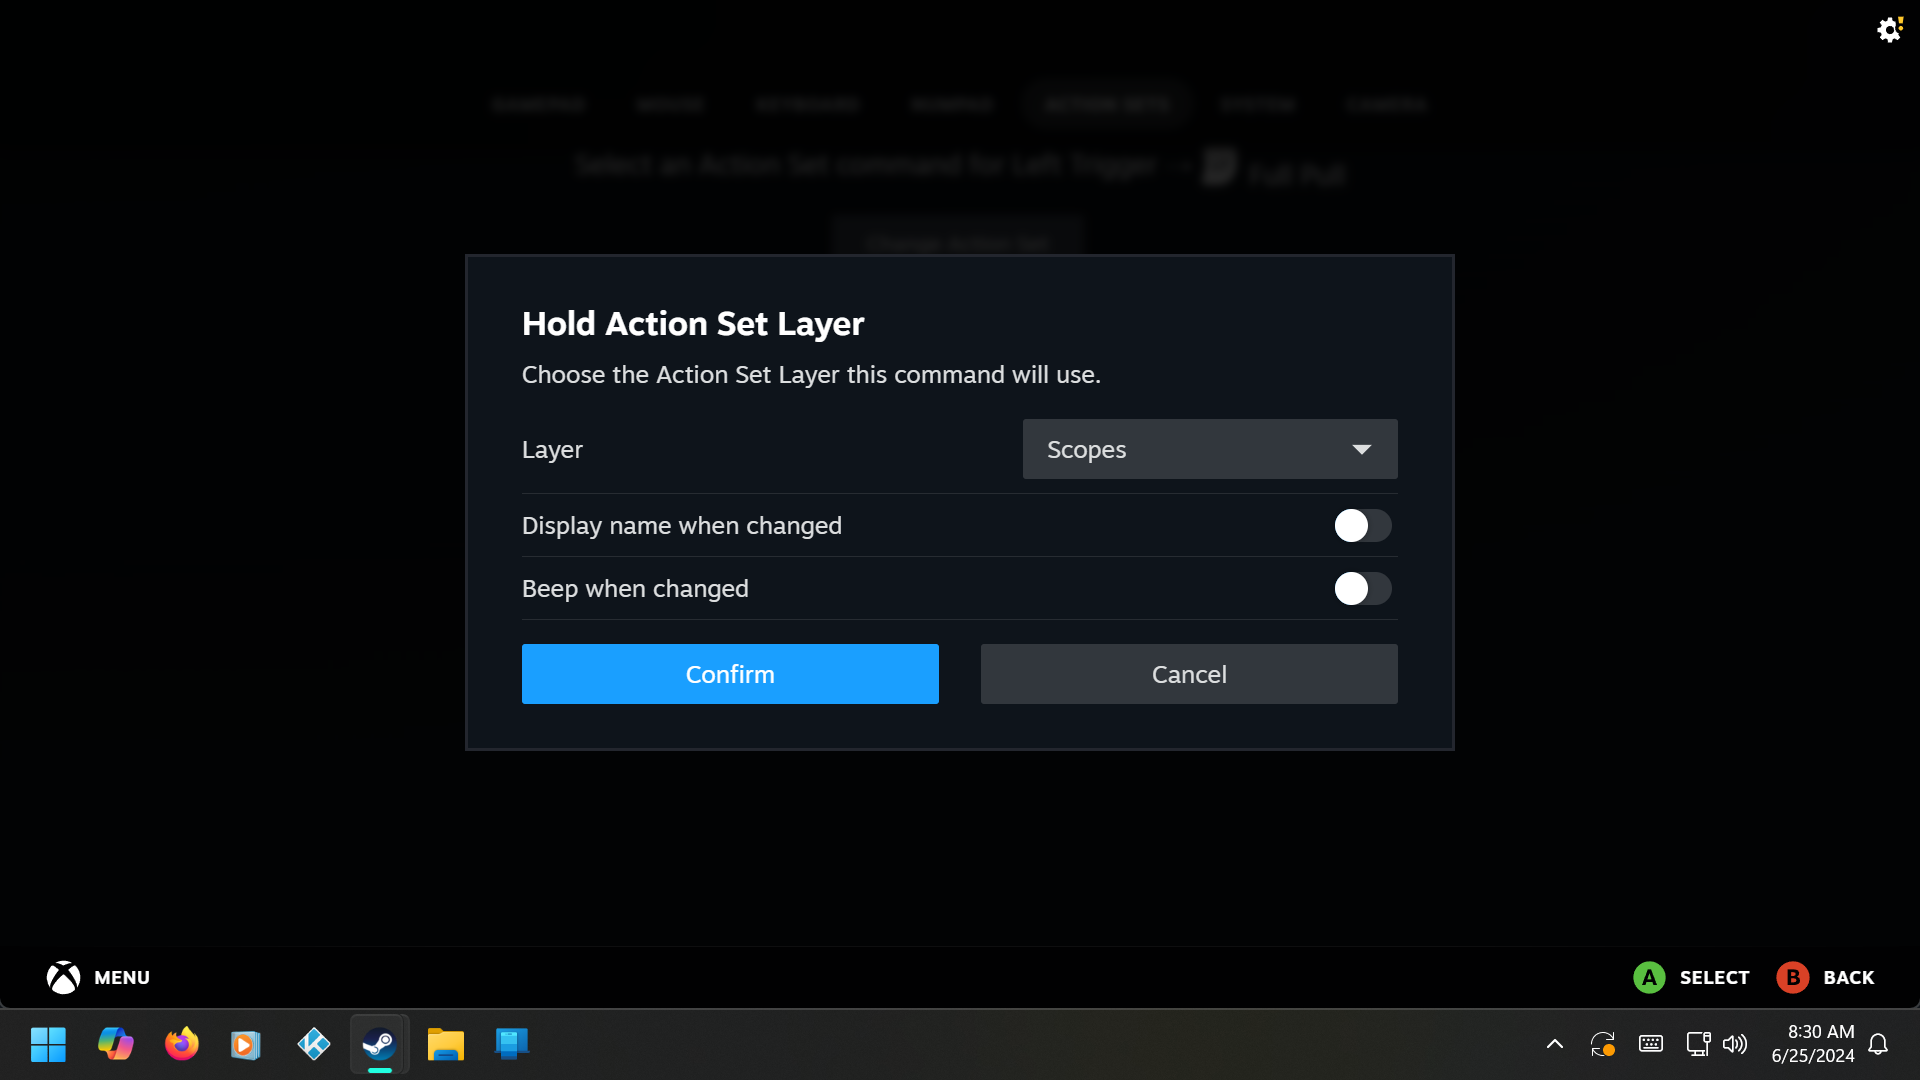The image size is (1920, 1080).
Task: Click the red B Back button icon
Action: 1792,977
